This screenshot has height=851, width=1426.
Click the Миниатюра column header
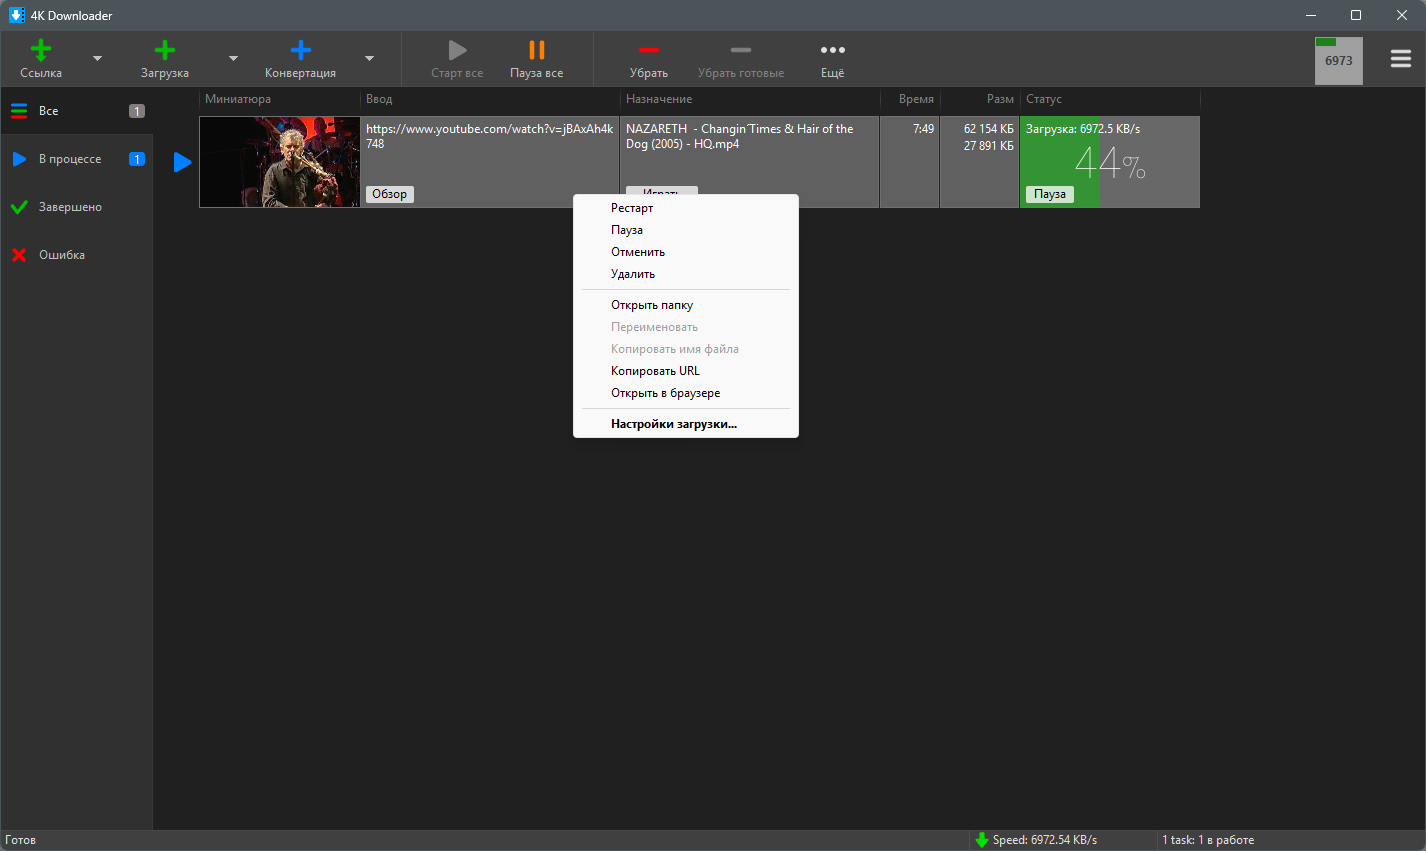point(280,99)
